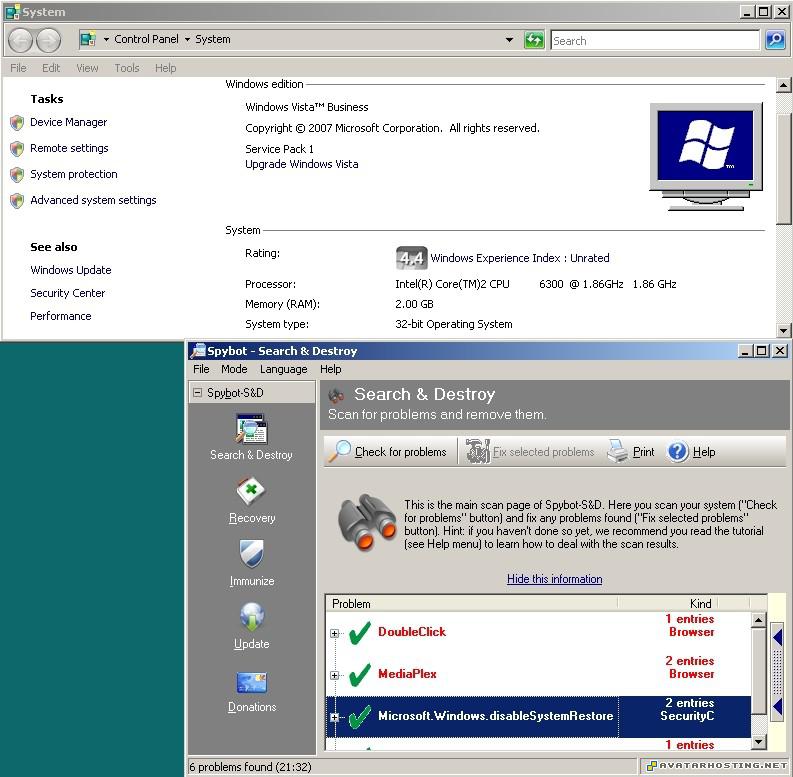Viewport: 793px width, 777px height.
Task: Click the Problem column header
Action: point(471,603)
